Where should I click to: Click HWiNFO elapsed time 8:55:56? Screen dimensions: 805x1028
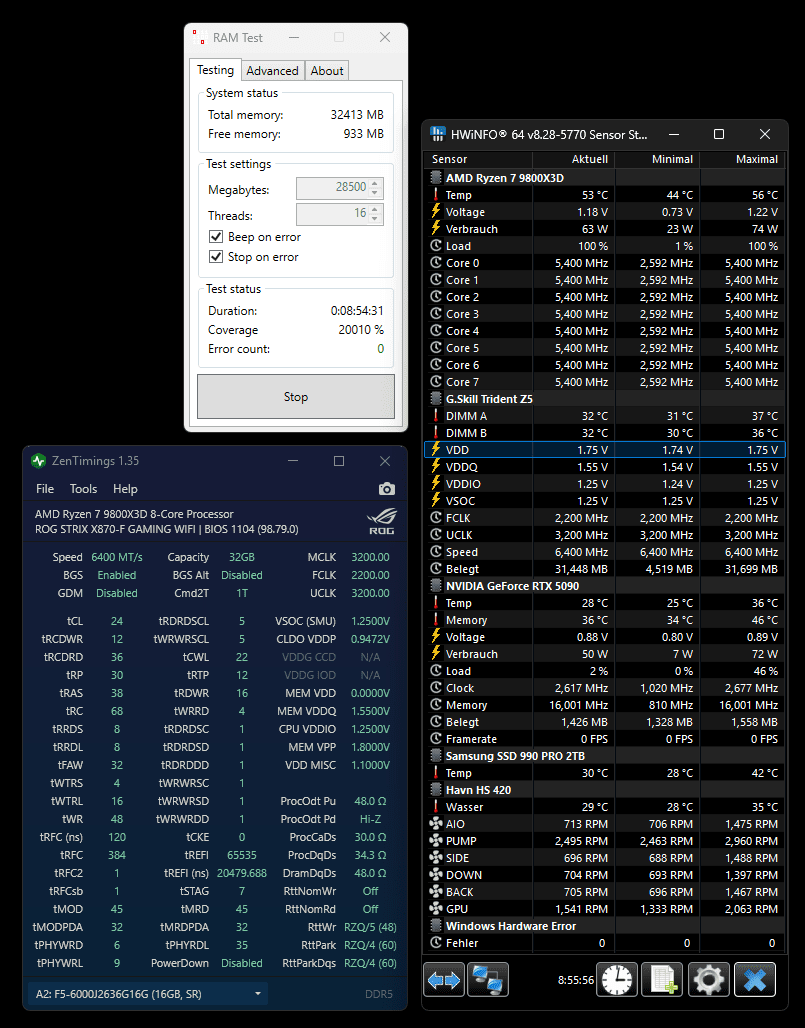pyautogui.click(x=576, y=980)
